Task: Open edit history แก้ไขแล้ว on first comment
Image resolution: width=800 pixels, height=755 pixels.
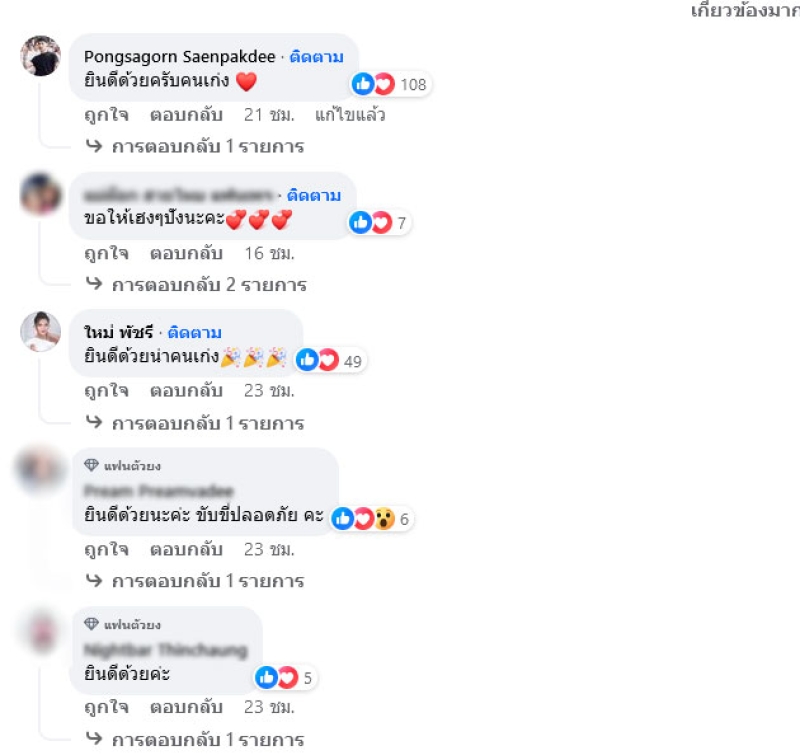Action: pyautogui.click(x=350, y=115)
